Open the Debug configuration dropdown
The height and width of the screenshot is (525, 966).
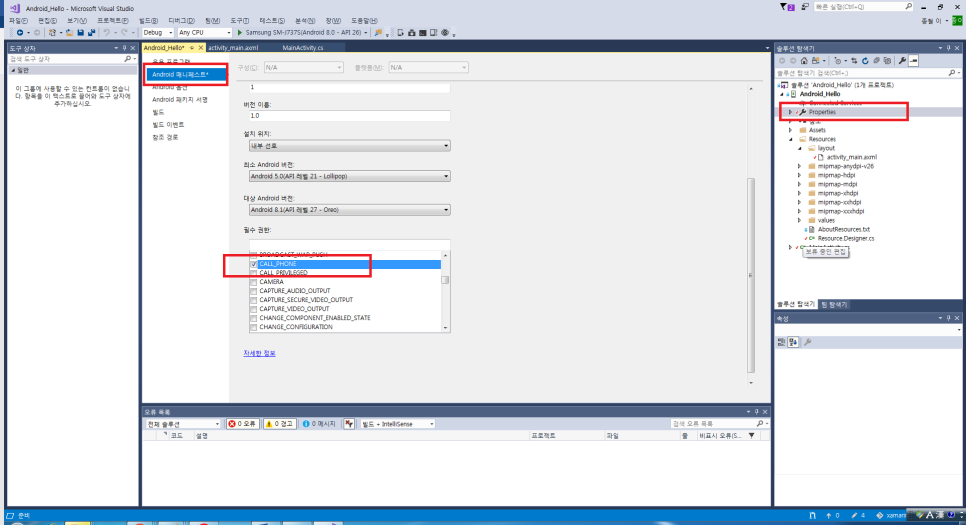[x=158, y=33]
